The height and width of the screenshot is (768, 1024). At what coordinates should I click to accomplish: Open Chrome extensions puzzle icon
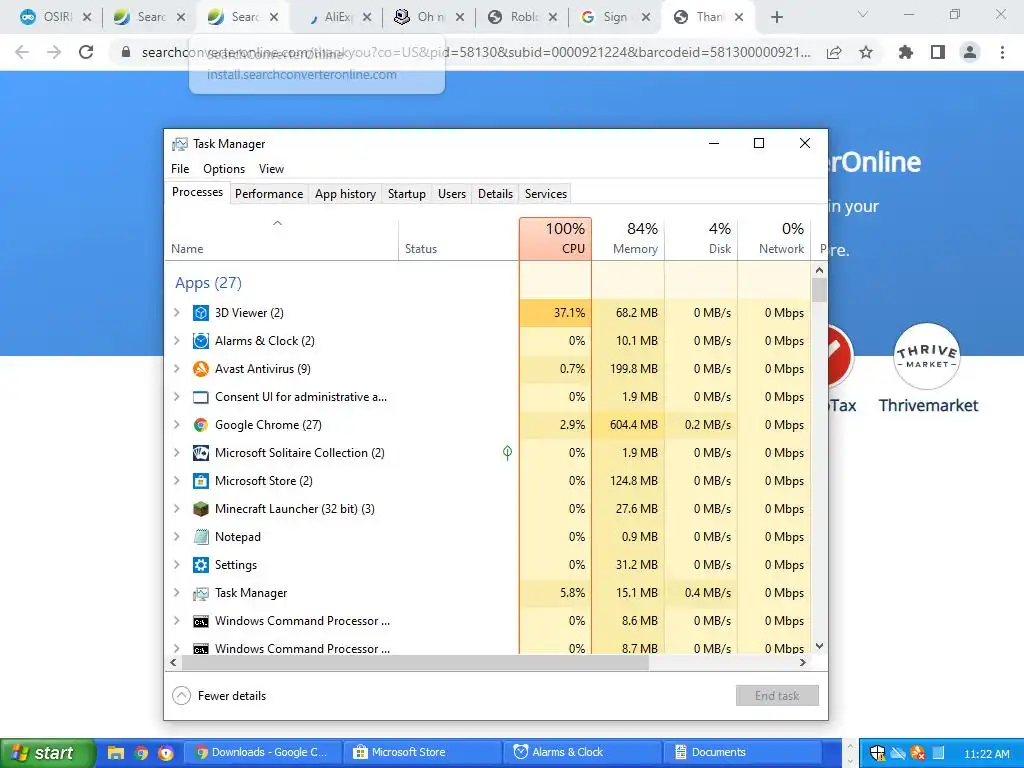[905, 52]
